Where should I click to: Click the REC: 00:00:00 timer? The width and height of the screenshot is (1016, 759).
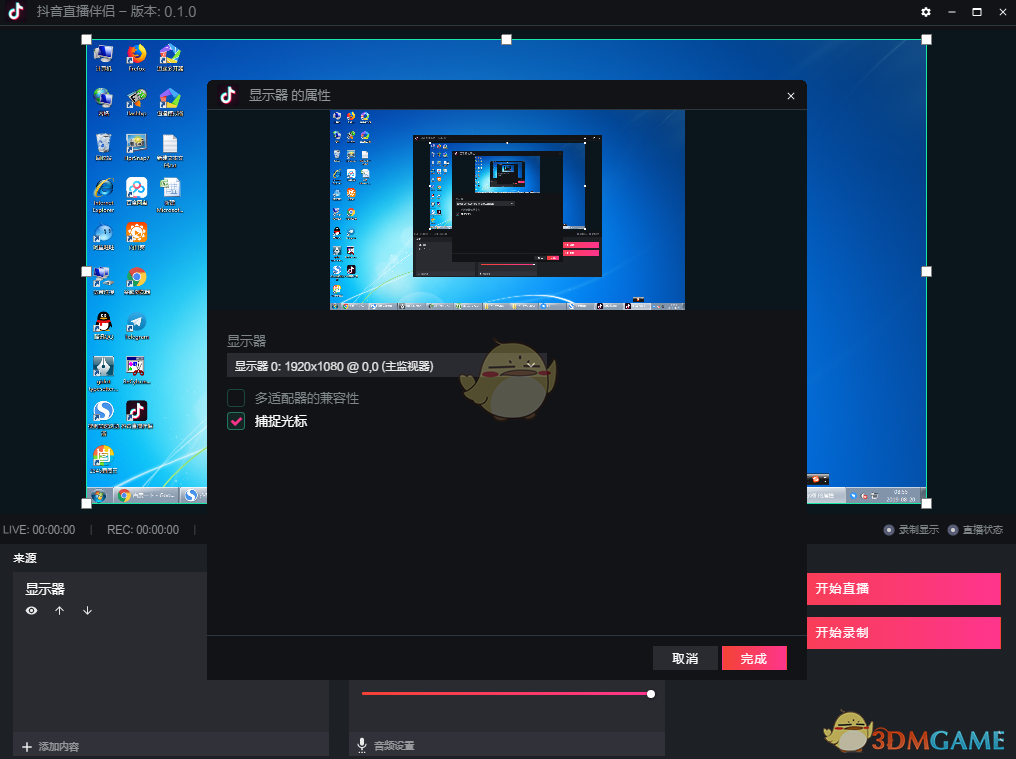coord(143,530)
